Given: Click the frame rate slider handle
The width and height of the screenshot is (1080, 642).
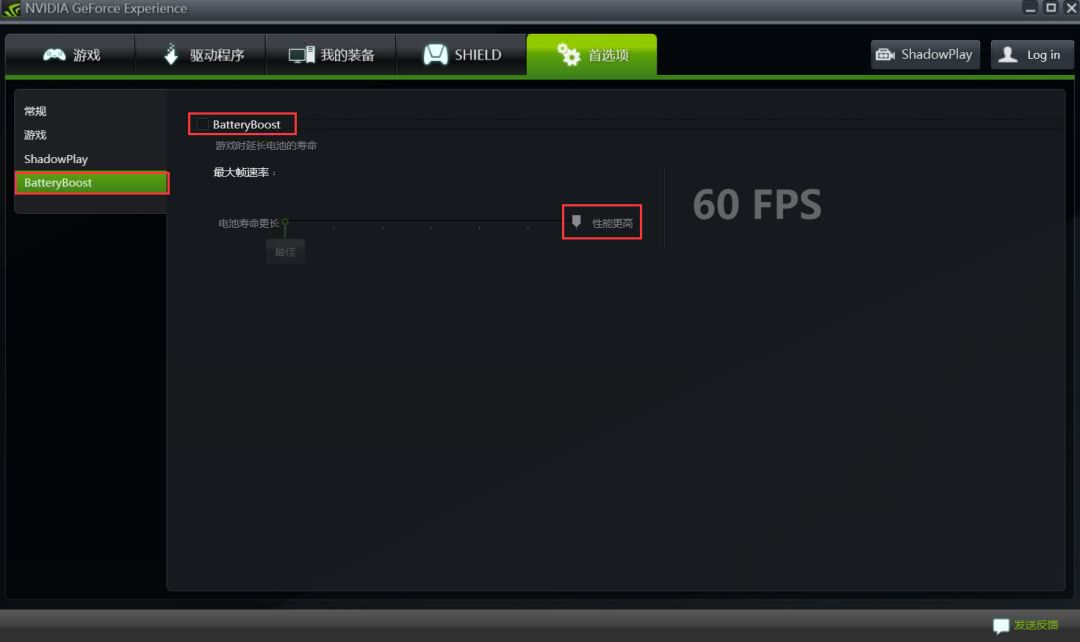Looking at the screenshot, I should (577, 221).
